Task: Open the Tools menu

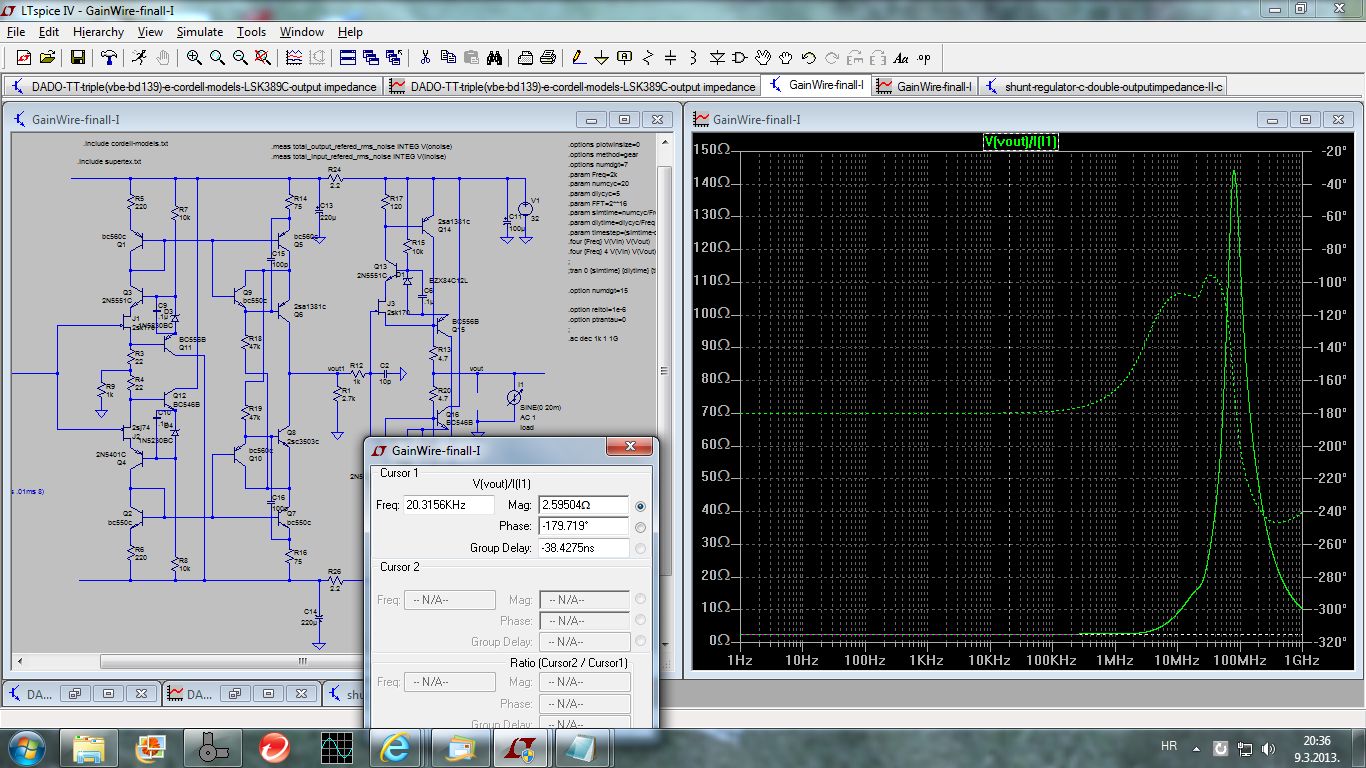Action: [251, 32]
